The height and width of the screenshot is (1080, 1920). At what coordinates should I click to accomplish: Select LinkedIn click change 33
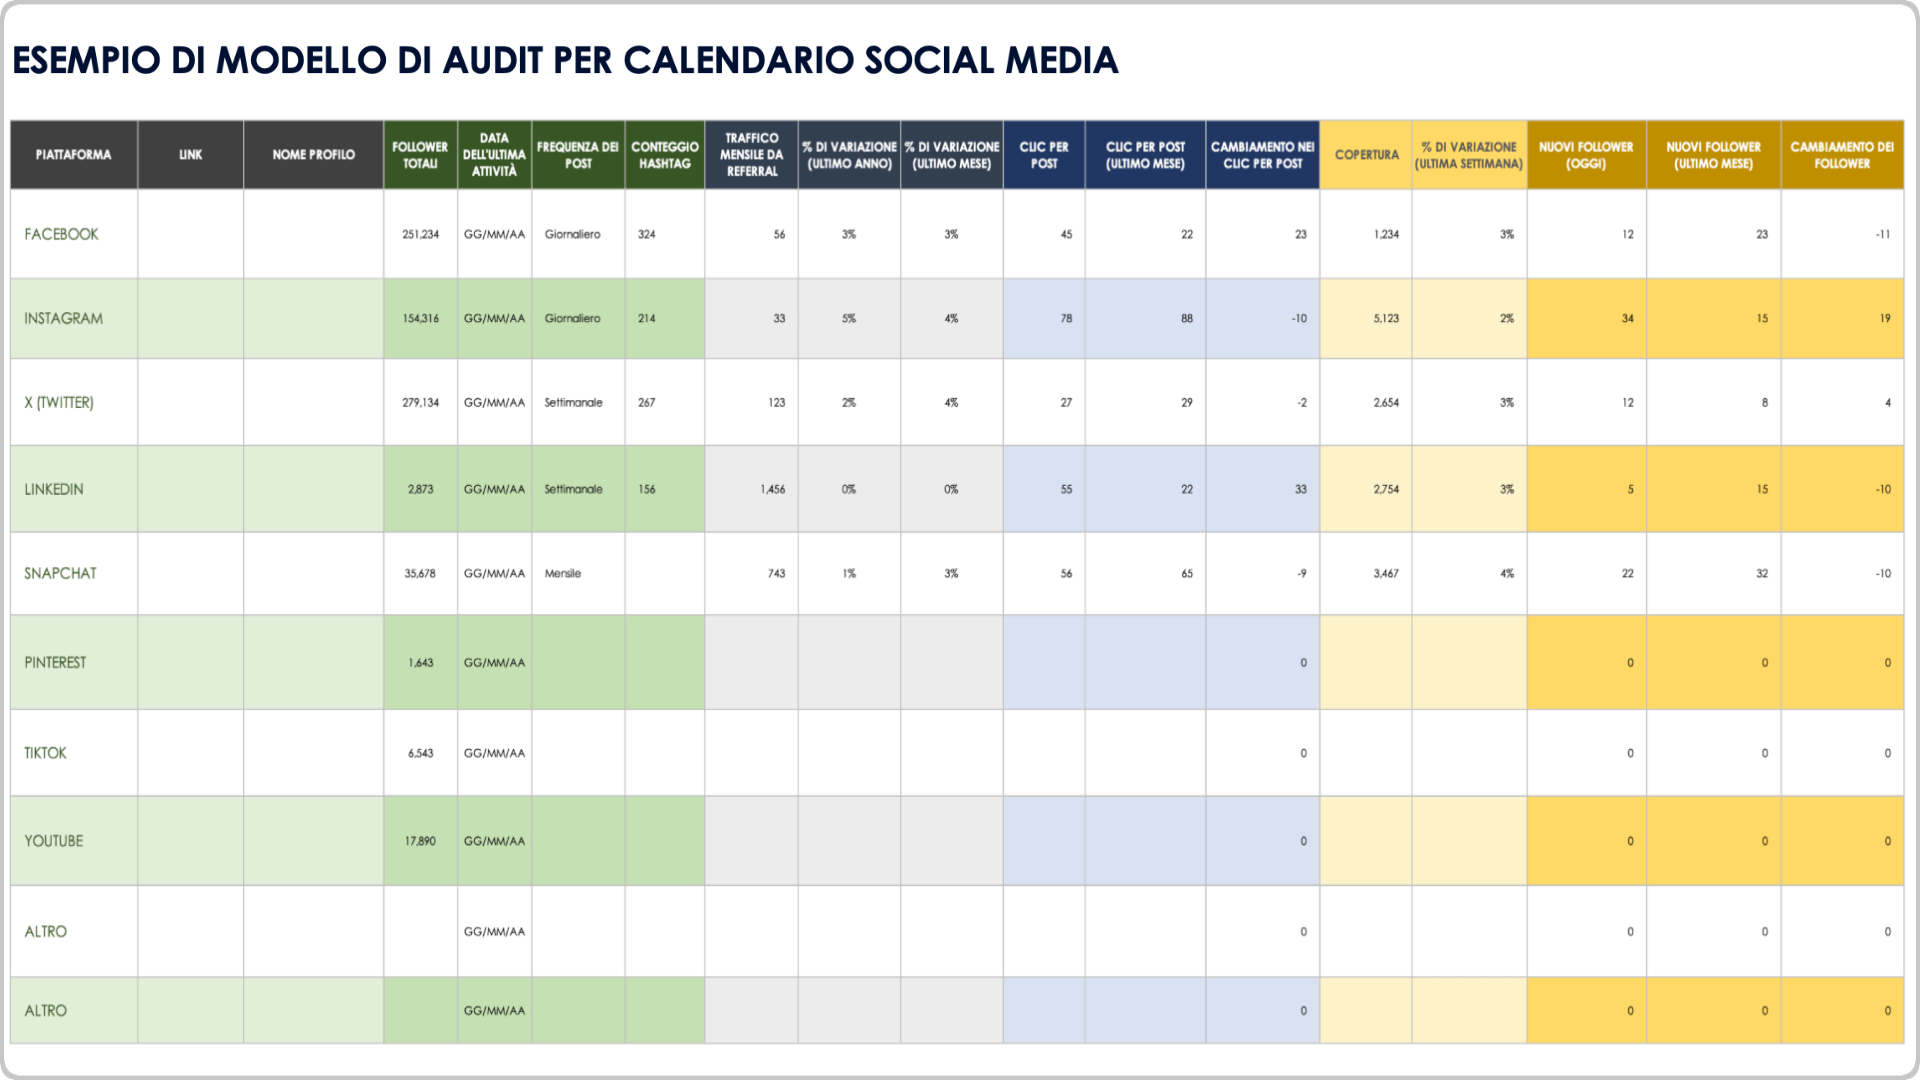(x=1263, y=489)
